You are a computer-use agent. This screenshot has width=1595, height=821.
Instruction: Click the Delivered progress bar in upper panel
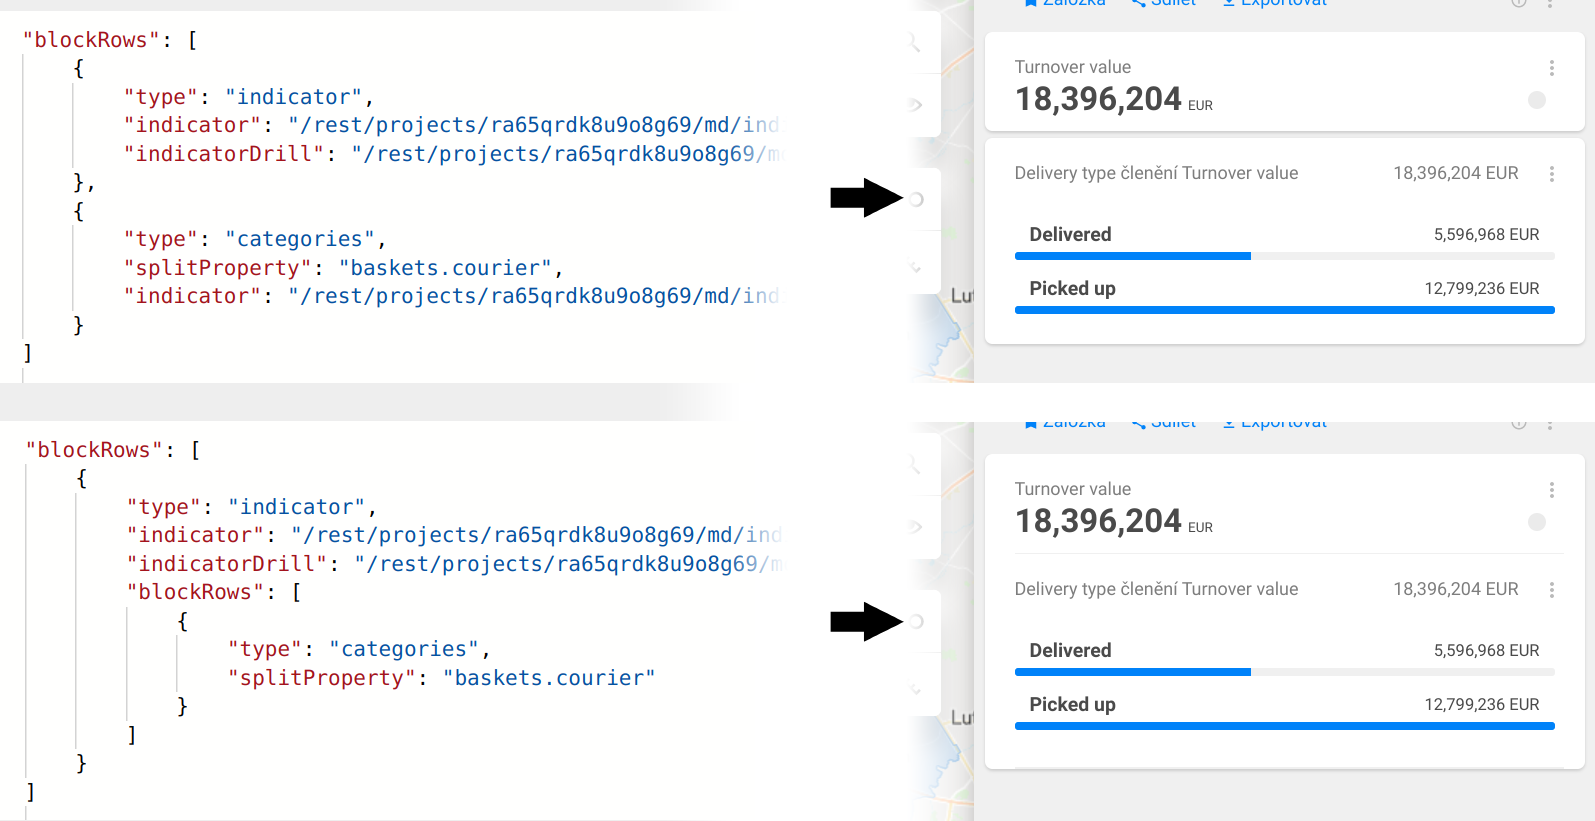pyautogui.click(x=1132, y=256)
